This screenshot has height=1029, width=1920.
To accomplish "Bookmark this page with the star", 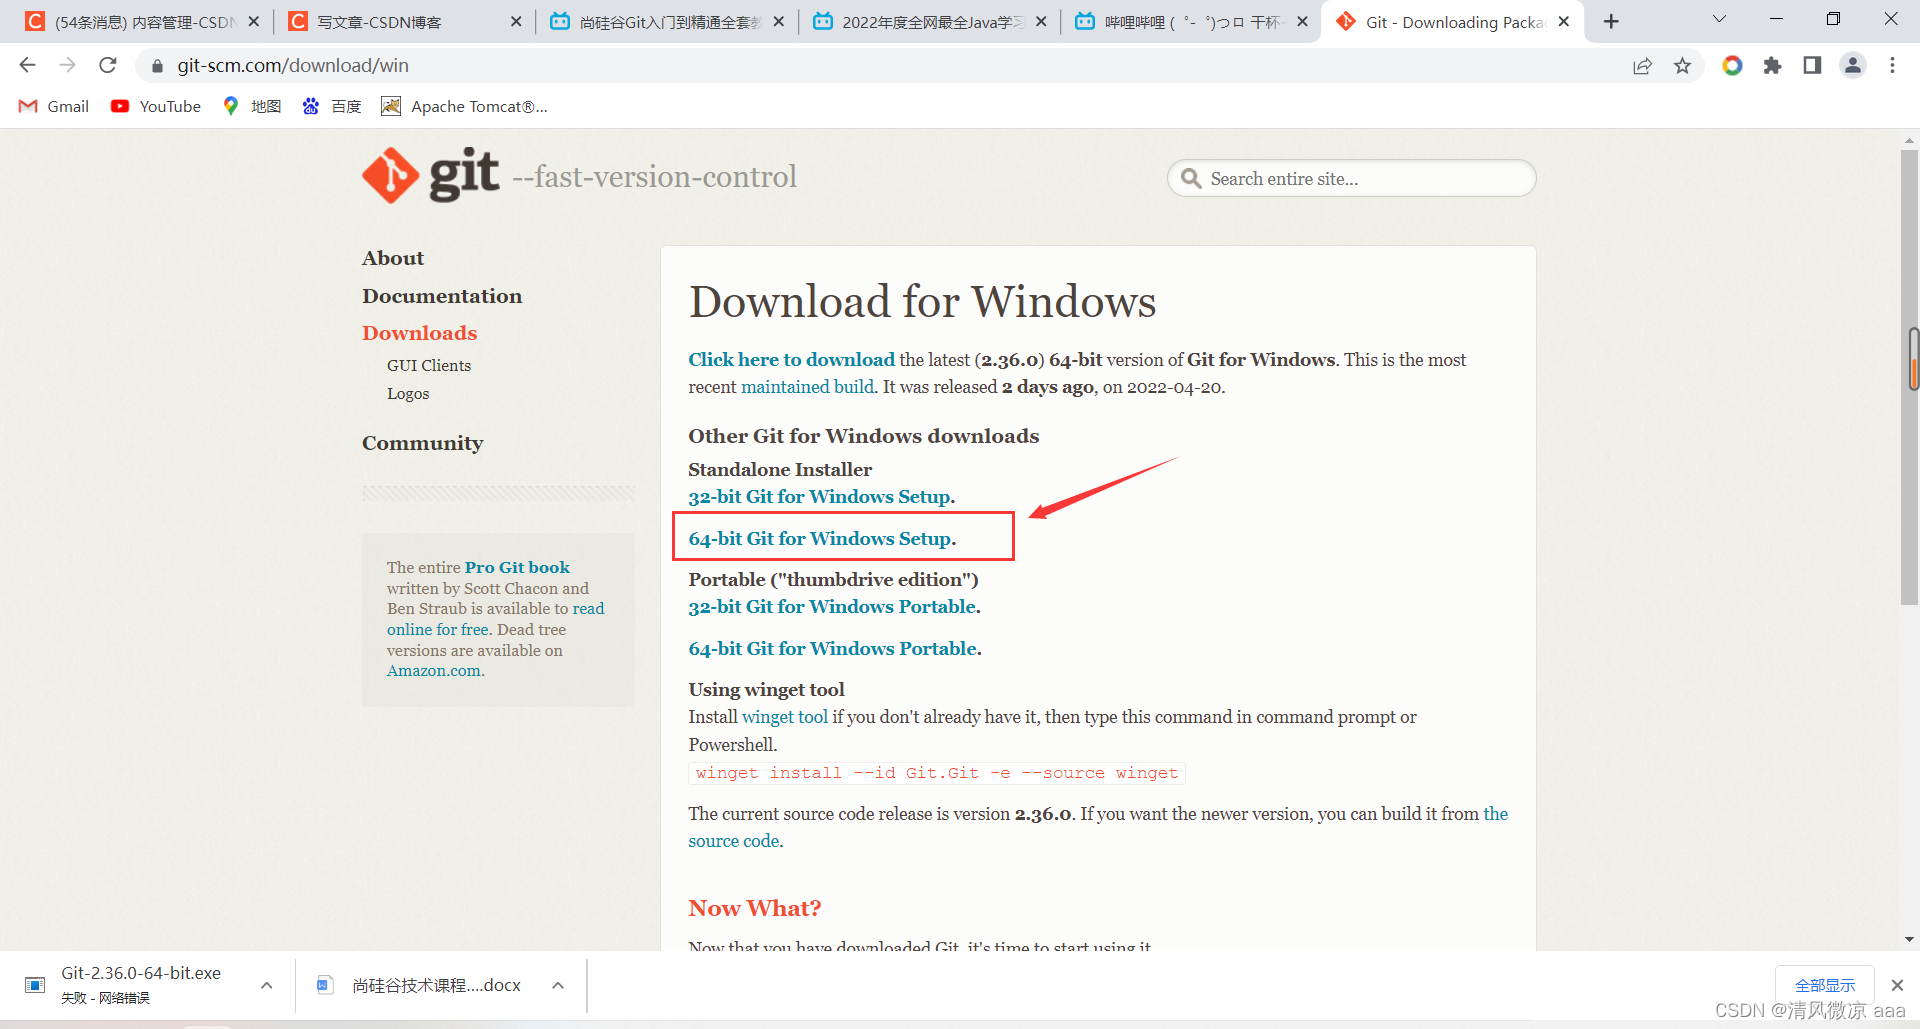I will click(1682, 66).
